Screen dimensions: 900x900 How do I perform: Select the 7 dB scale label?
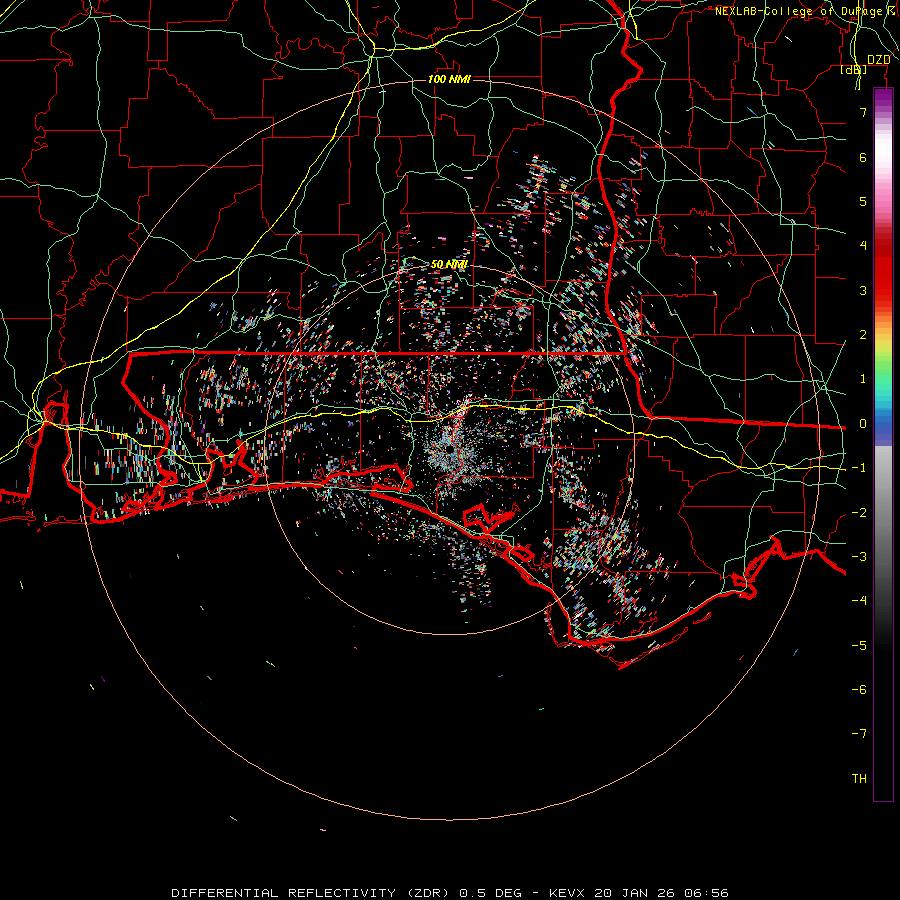[x=863, y=112]
